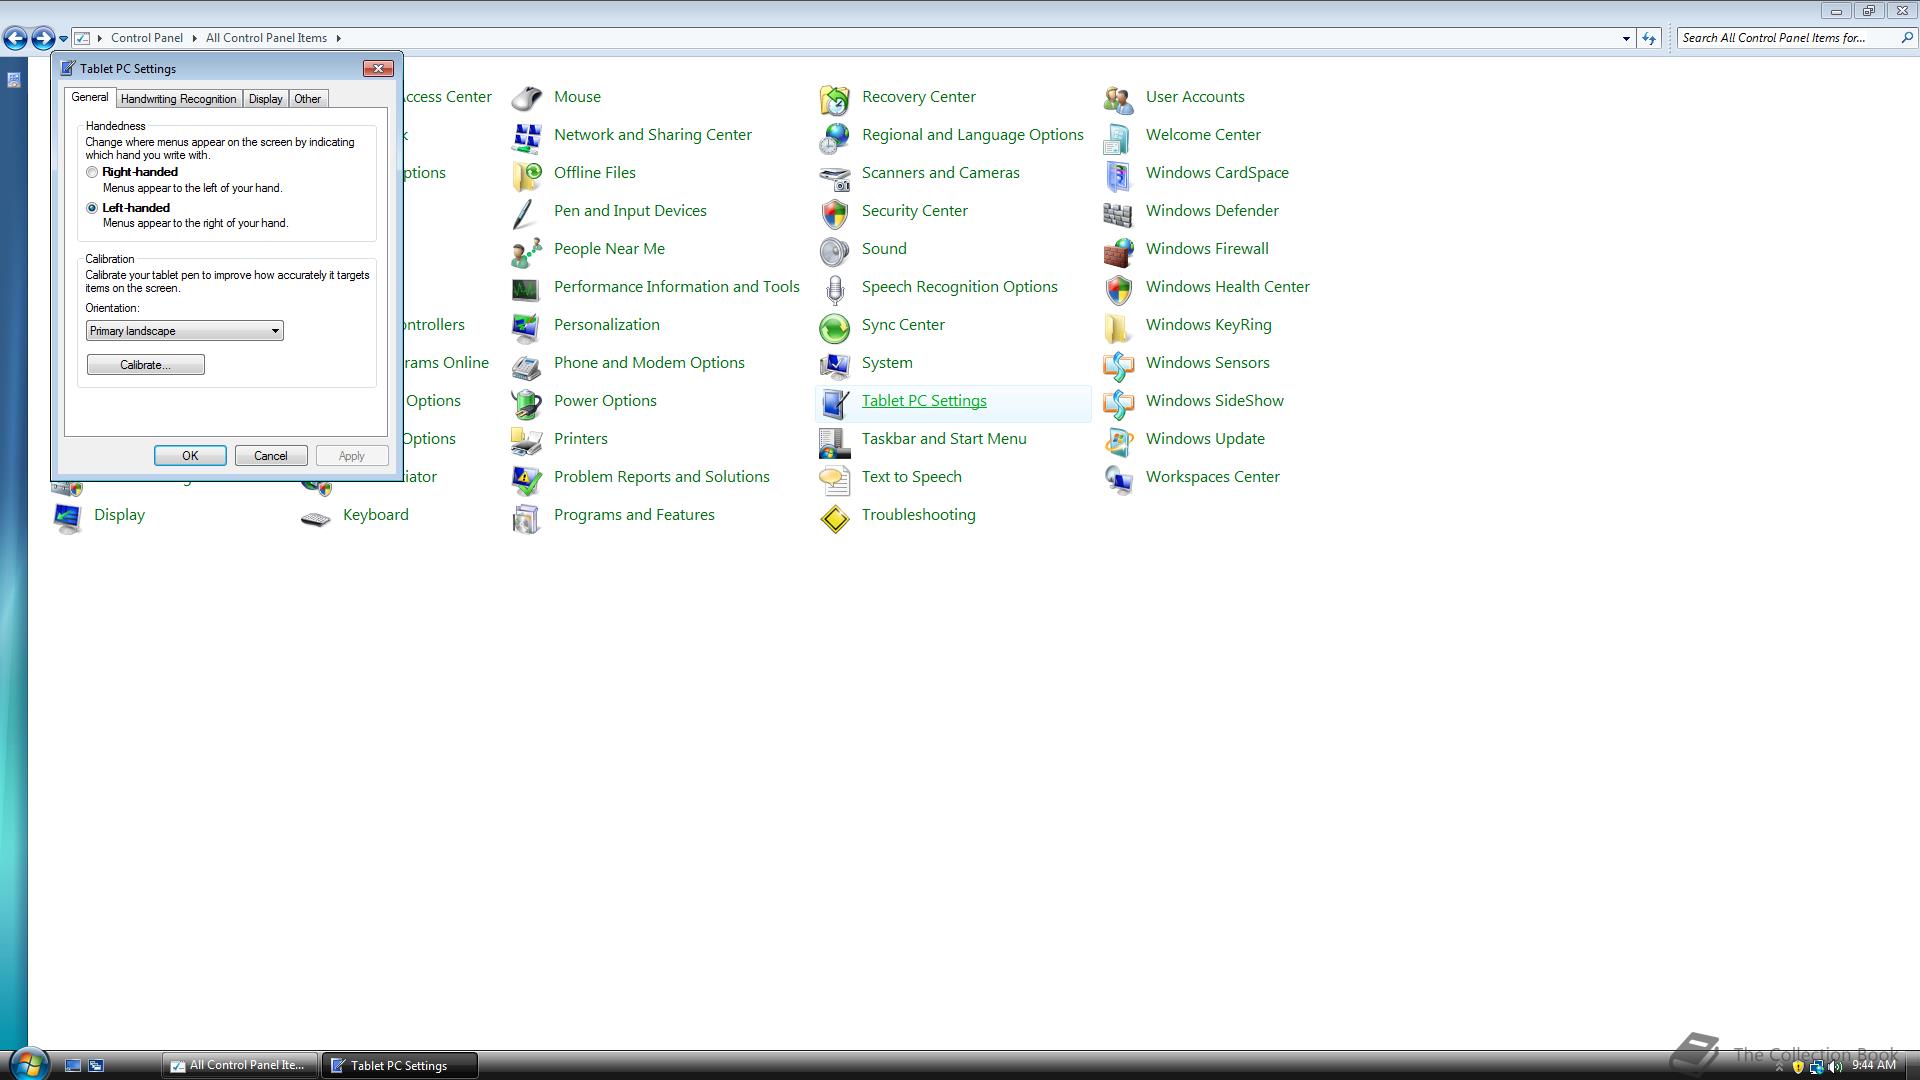This screenshot has height=1080, width=1920.
Task: Open the Text to Speech link
Action: pos(912,477)
